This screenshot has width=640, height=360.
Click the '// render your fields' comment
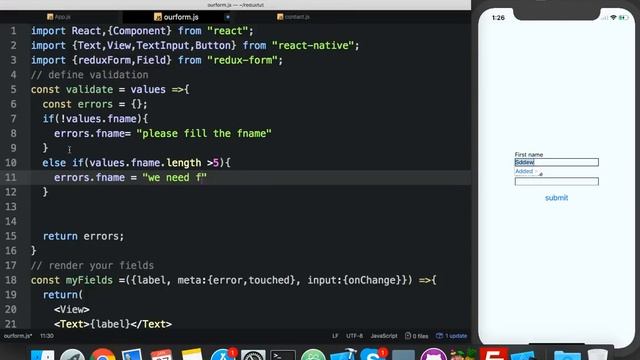pyautogui.click(x=93, y=265)
